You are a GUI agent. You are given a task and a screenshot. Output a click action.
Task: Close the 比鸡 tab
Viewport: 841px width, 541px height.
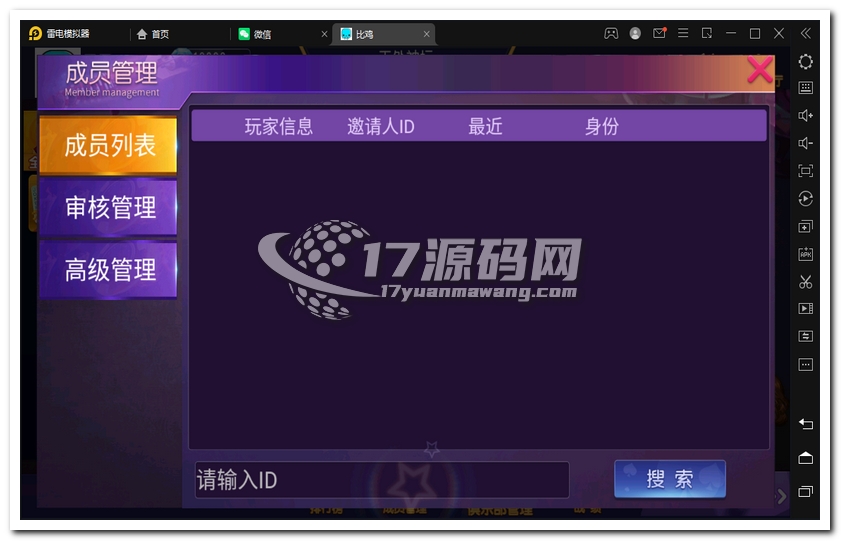click(426, 34)
